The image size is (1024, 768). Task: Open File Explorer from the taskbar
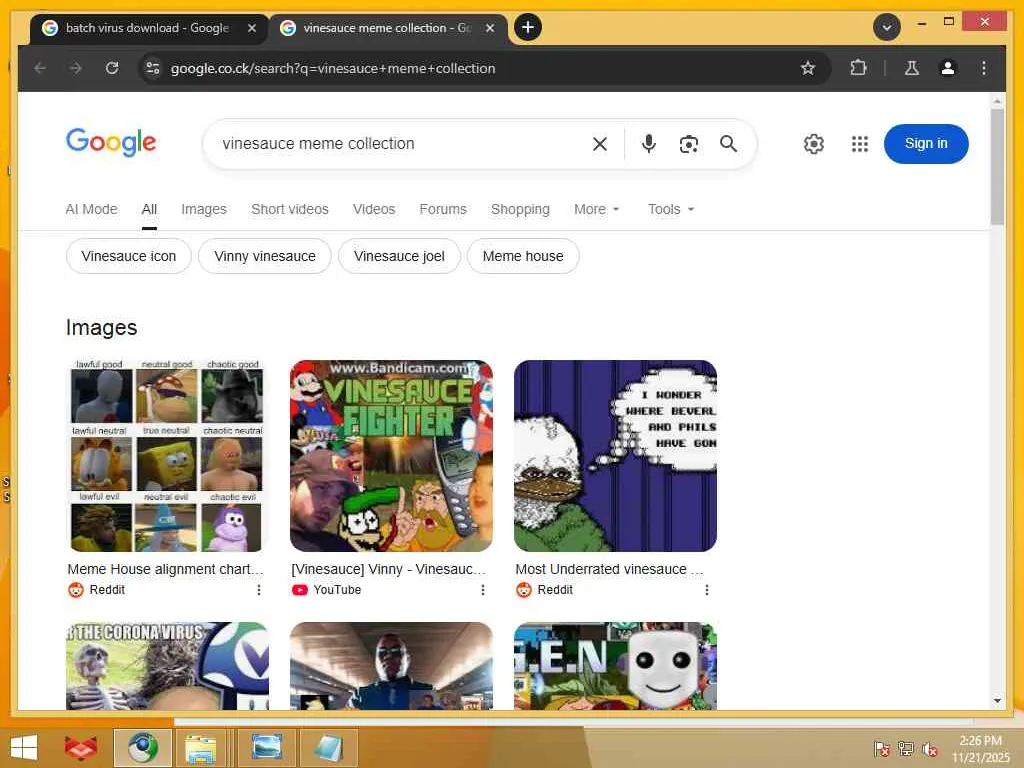coord(200,748)
